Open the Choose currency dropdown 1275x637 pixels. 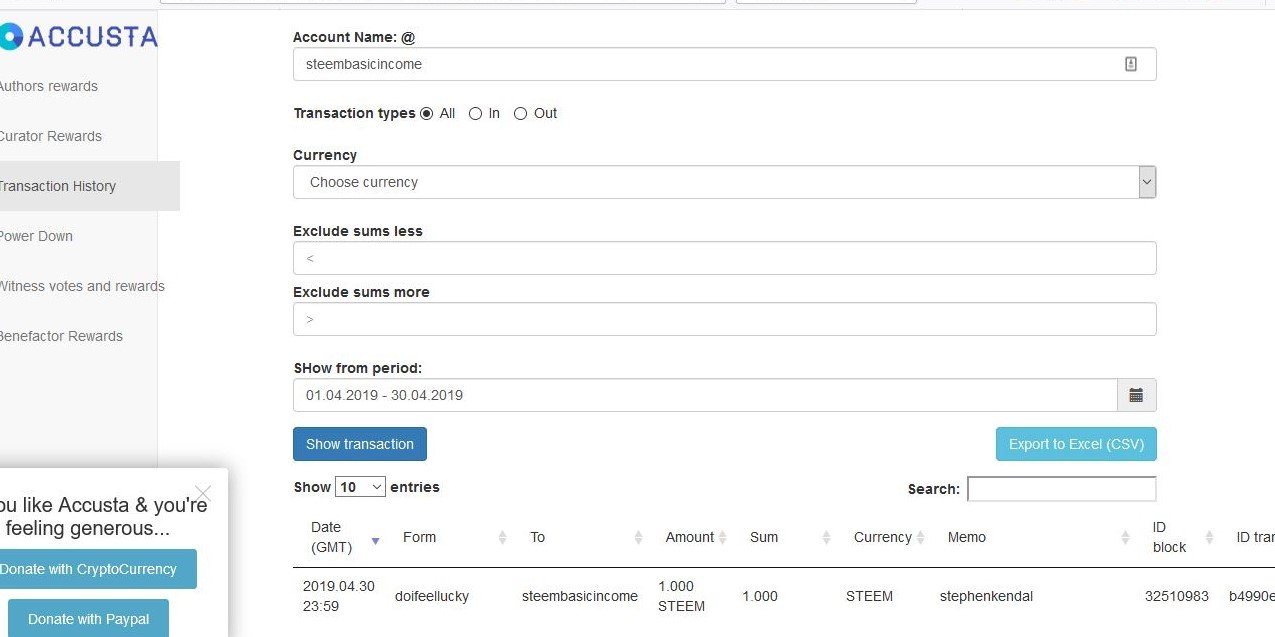point(724,182)
